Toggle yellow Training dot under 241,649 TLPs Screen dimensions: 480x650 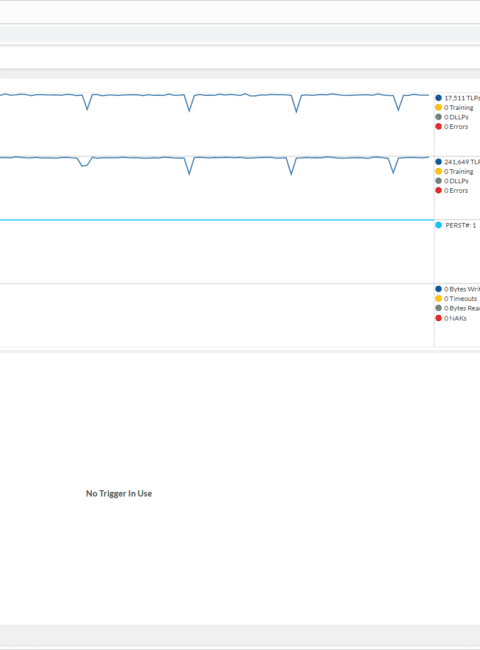click(439, 171)
